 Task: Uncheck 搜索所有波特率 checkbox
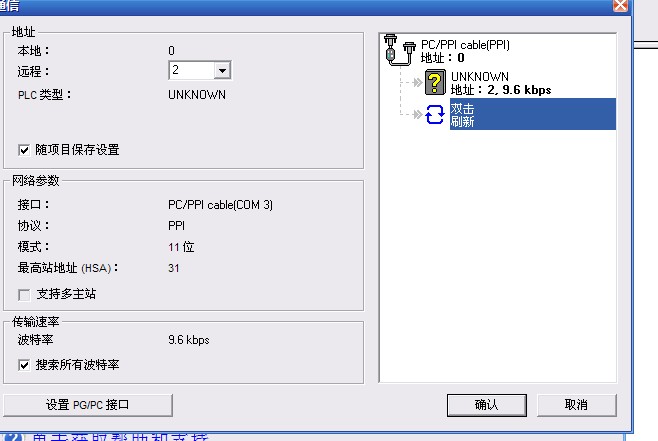(x=24, y=365)
